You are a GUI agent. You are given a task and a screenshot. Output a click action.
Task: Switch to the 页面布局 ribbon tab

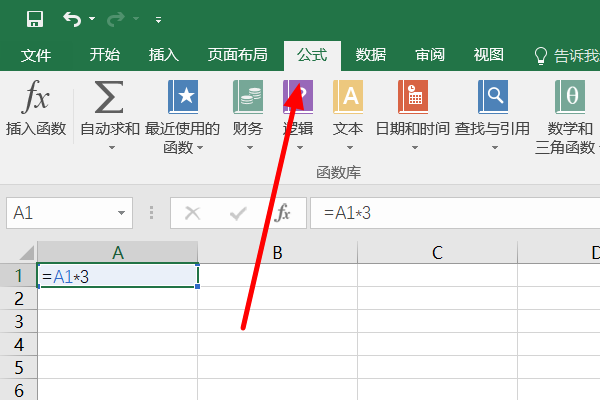(x=238, y=55)
